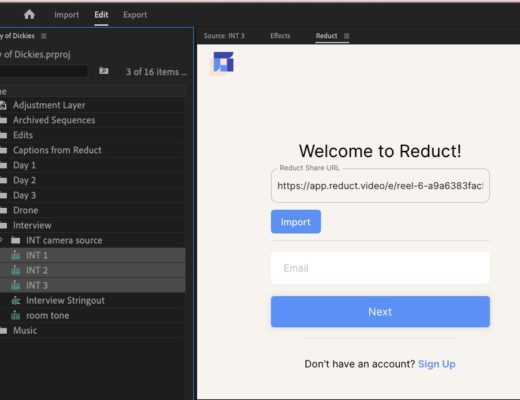Click the Adjustment Layer item icon
Screen dimensions: 520x400
coord(3,105)
